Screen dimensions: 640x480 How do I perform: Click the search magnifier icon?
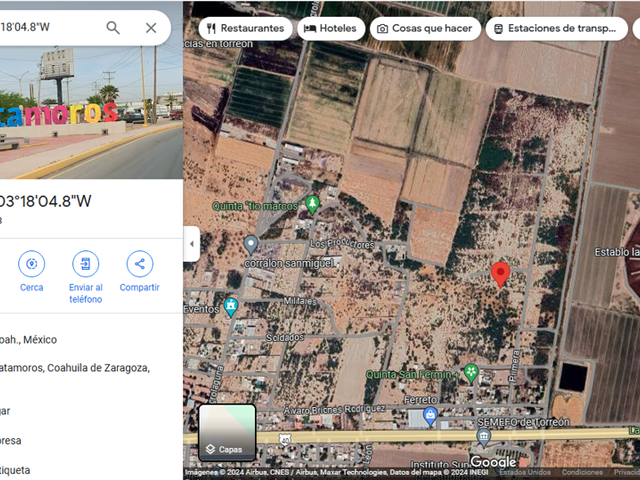[x=113, y=28]
